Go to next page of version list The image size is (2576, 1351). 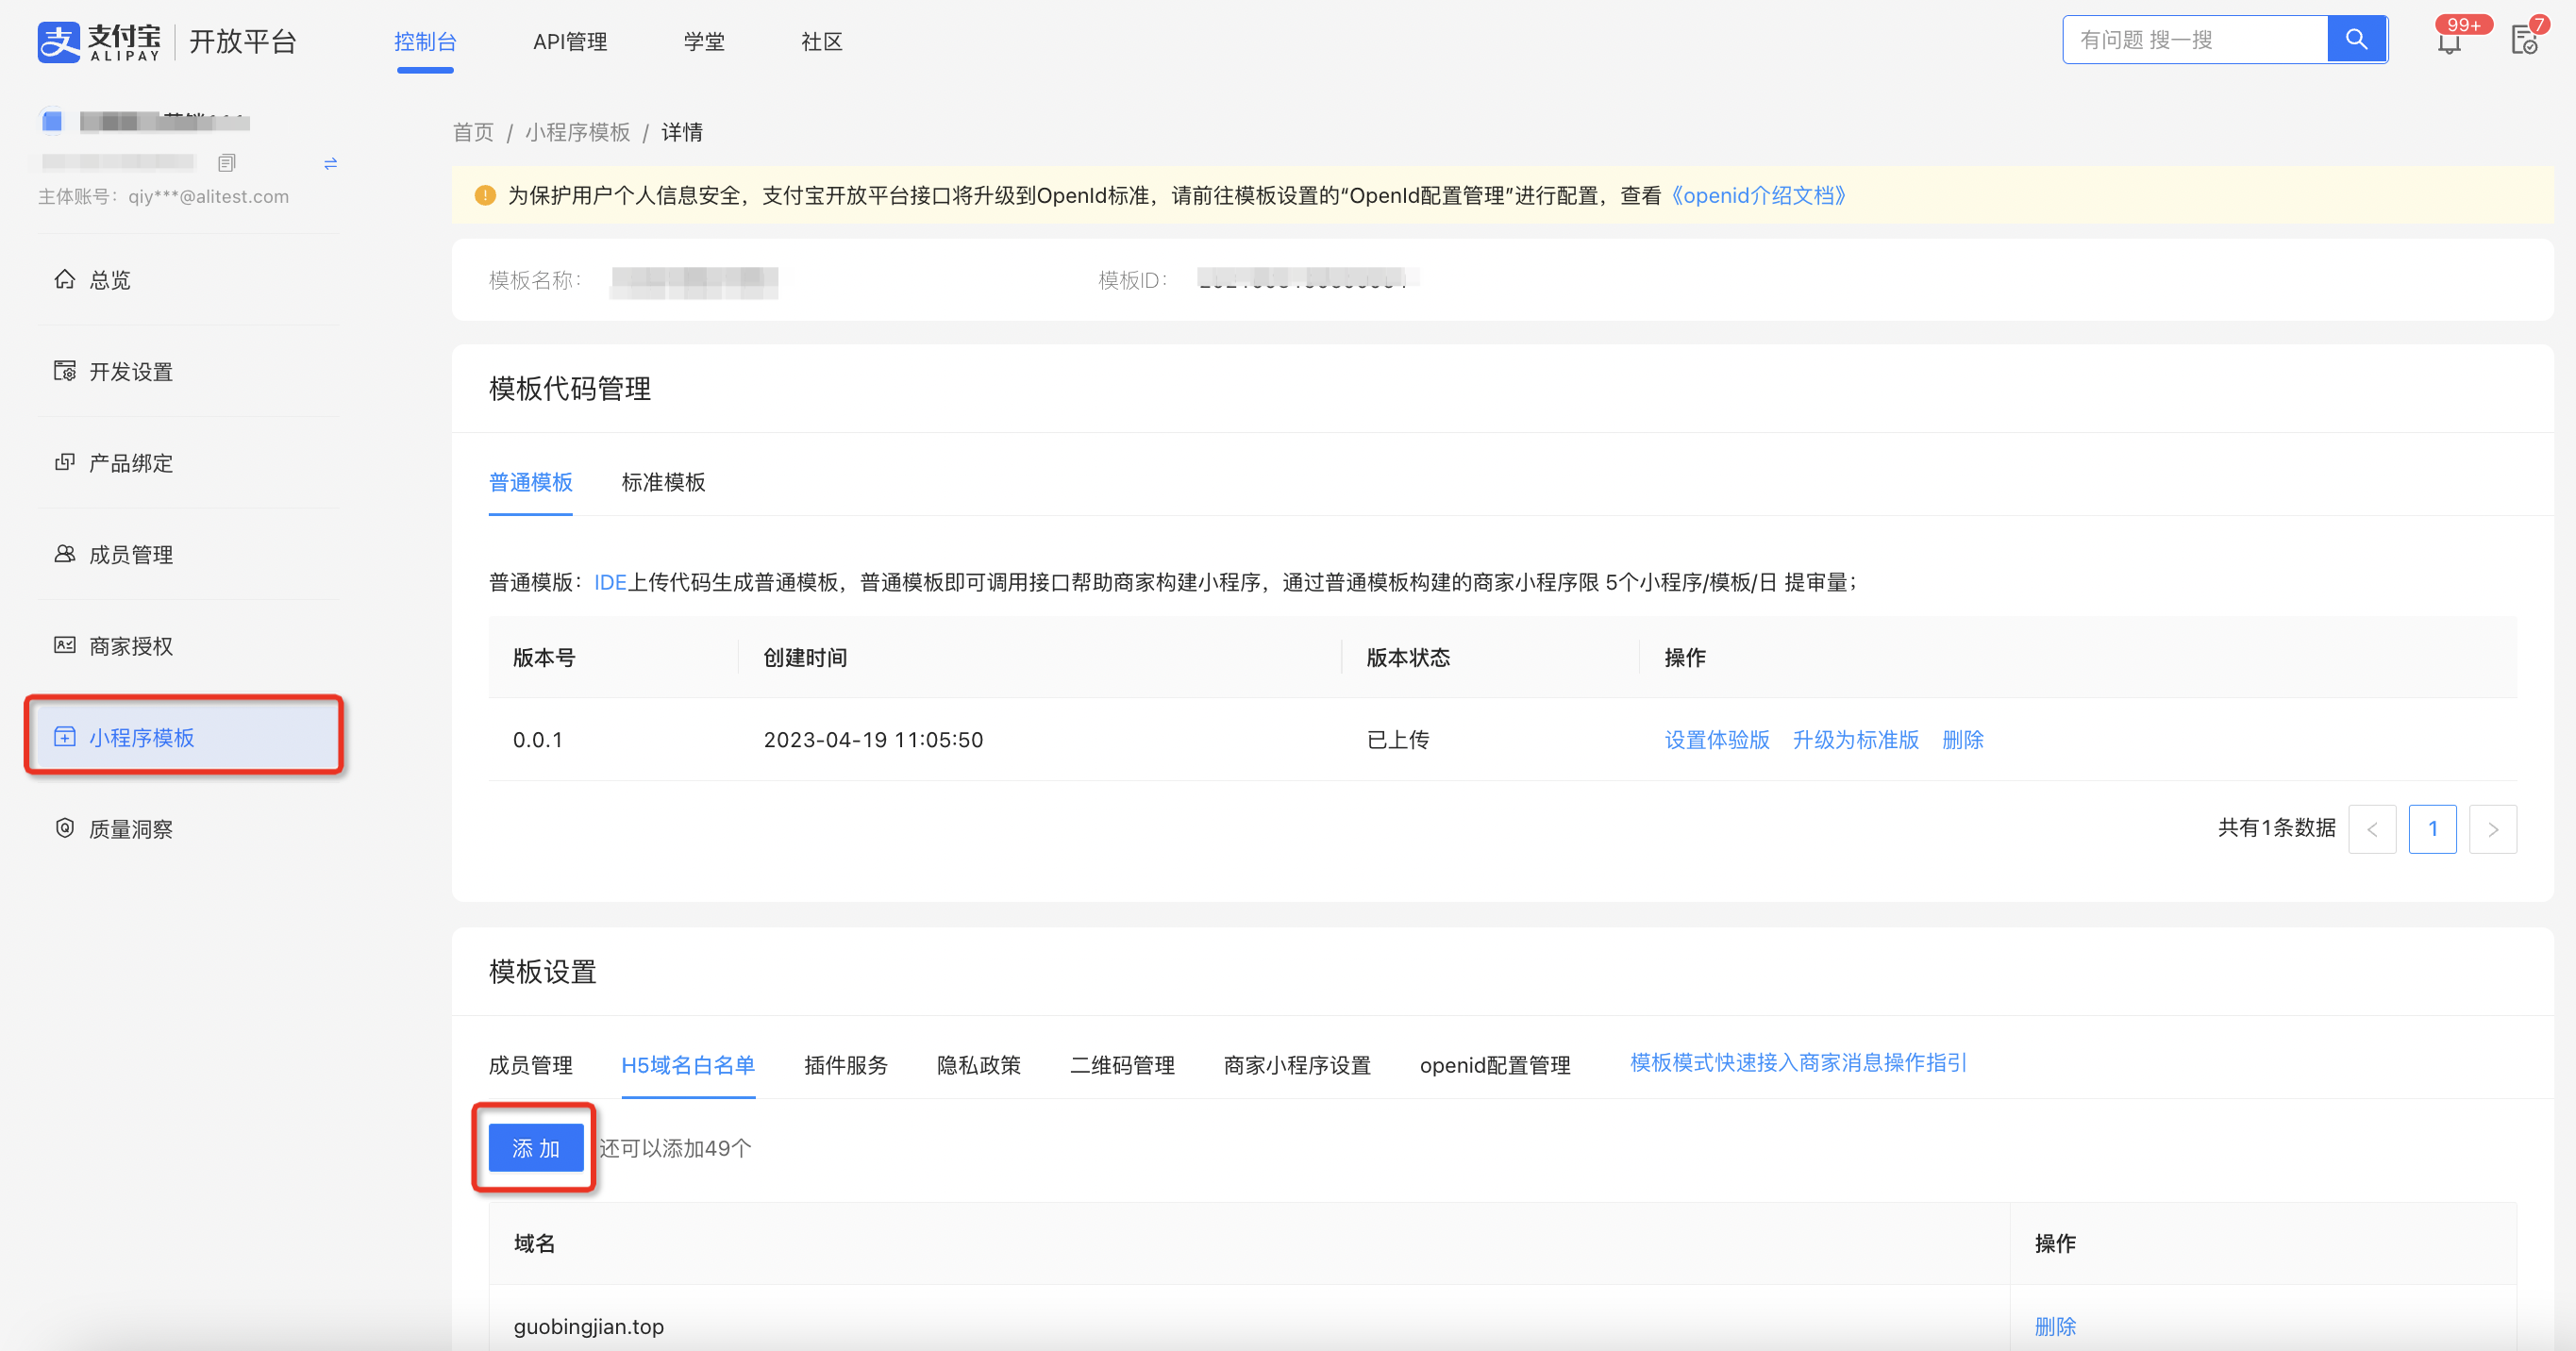tap(2492, 829)
